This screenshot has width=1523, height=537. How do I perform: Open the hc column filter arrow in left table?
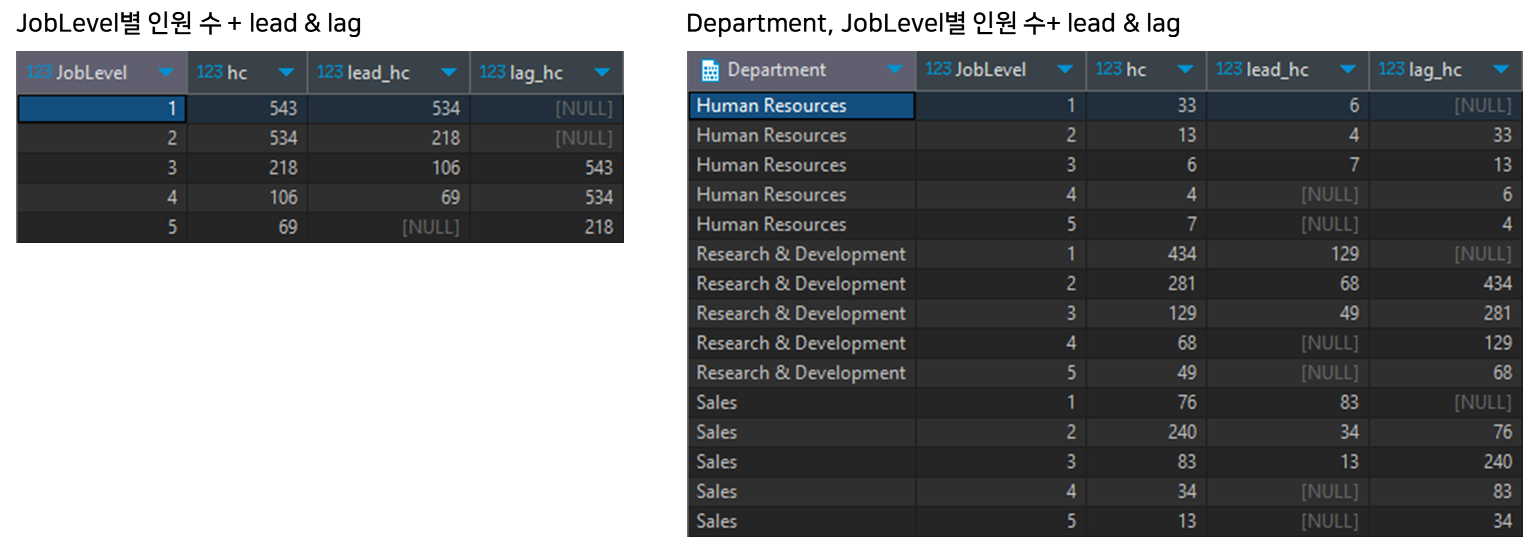click(x=286, y=72)
